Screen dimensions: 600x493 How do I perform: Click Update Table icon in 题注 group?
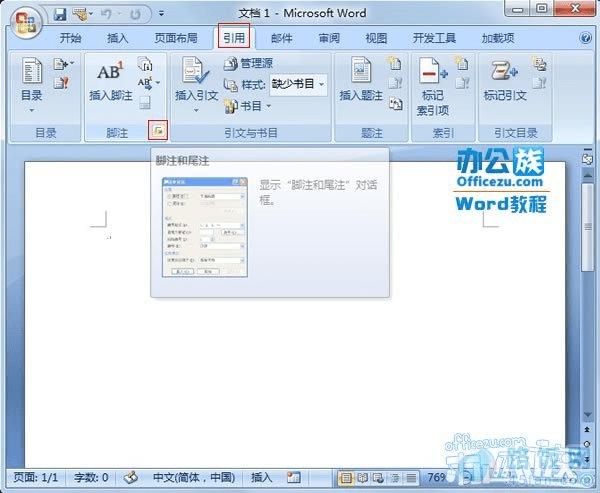(x=395, y=83)
